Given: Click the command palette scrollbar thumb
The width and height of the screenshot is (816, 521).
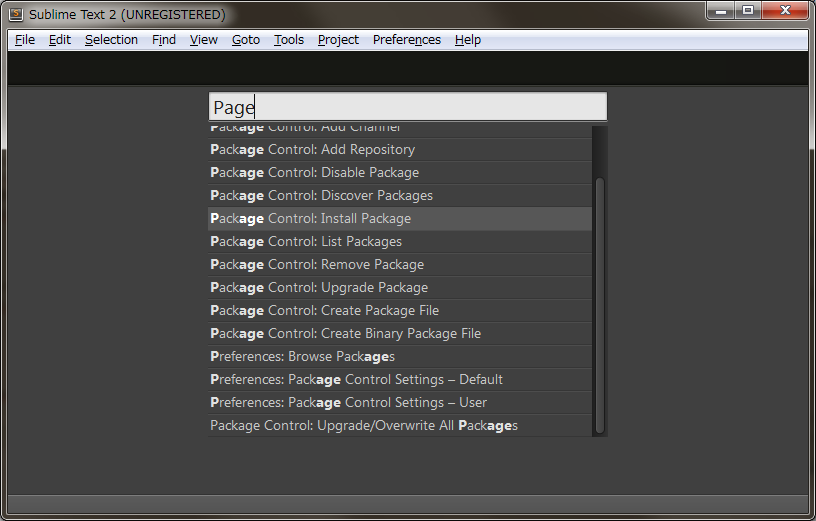Looking at the screenshot, I should [x=600, y=305].
